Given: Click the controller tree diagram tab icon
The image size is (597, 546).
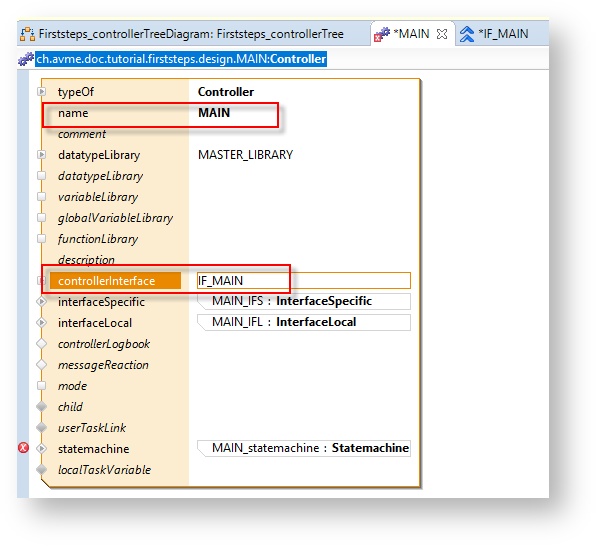Looking at the screenshot, I should [x=27, y=34].
